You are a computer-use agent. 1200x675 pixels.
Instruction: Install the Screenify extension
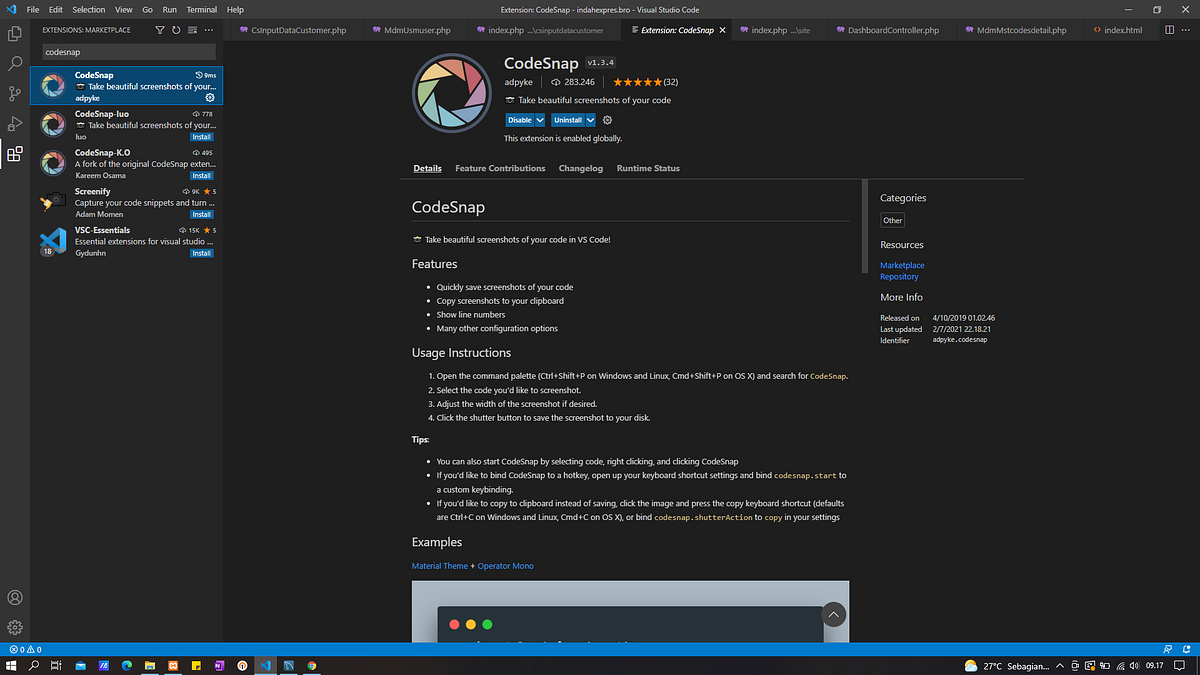[201, 213]
